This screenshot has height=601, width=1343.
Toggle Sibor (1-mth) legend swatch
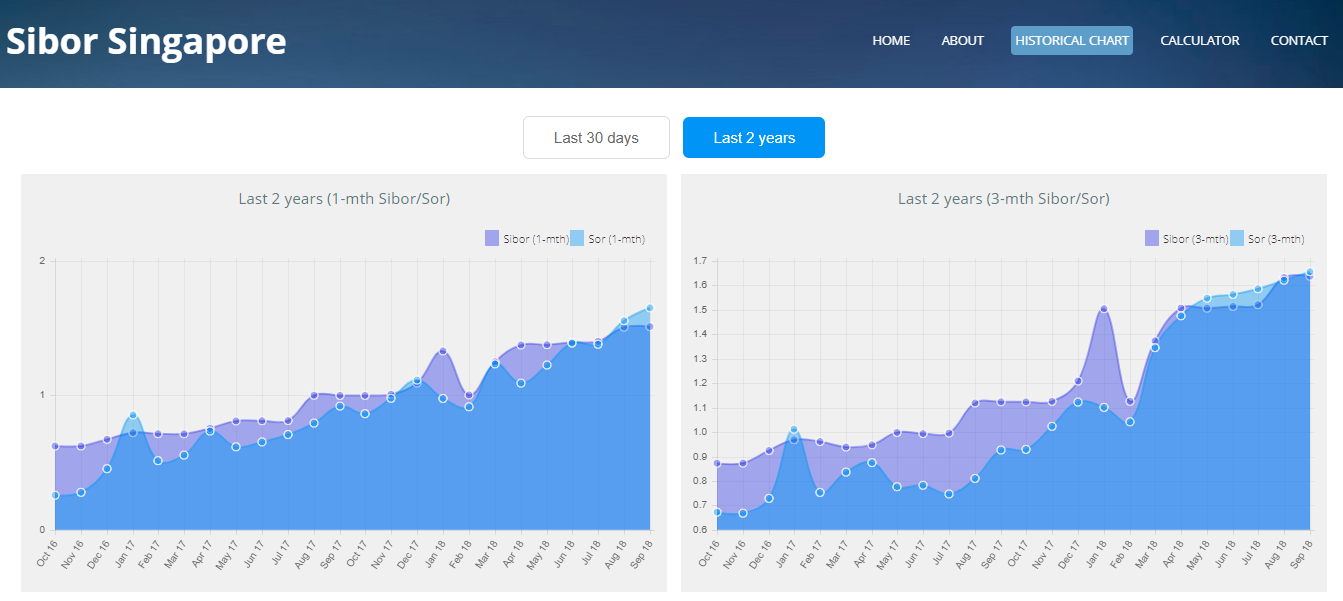(492, 239)
